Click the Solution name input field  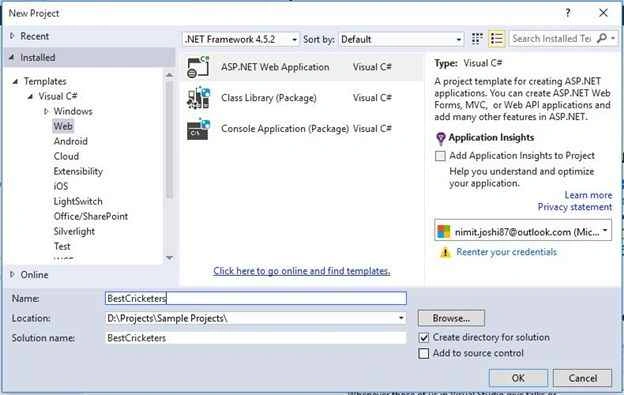256,338
